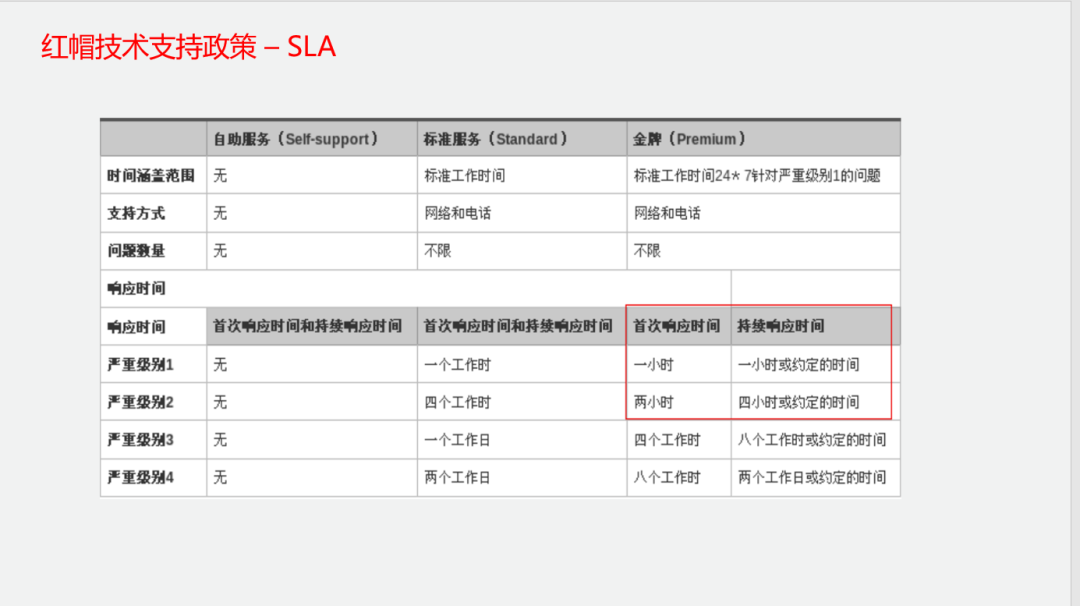Screen dimensions: 1080x606
Task: Click 网络和电话 in the Standard column
Action: pyautogui.click(x=457, y=213)
